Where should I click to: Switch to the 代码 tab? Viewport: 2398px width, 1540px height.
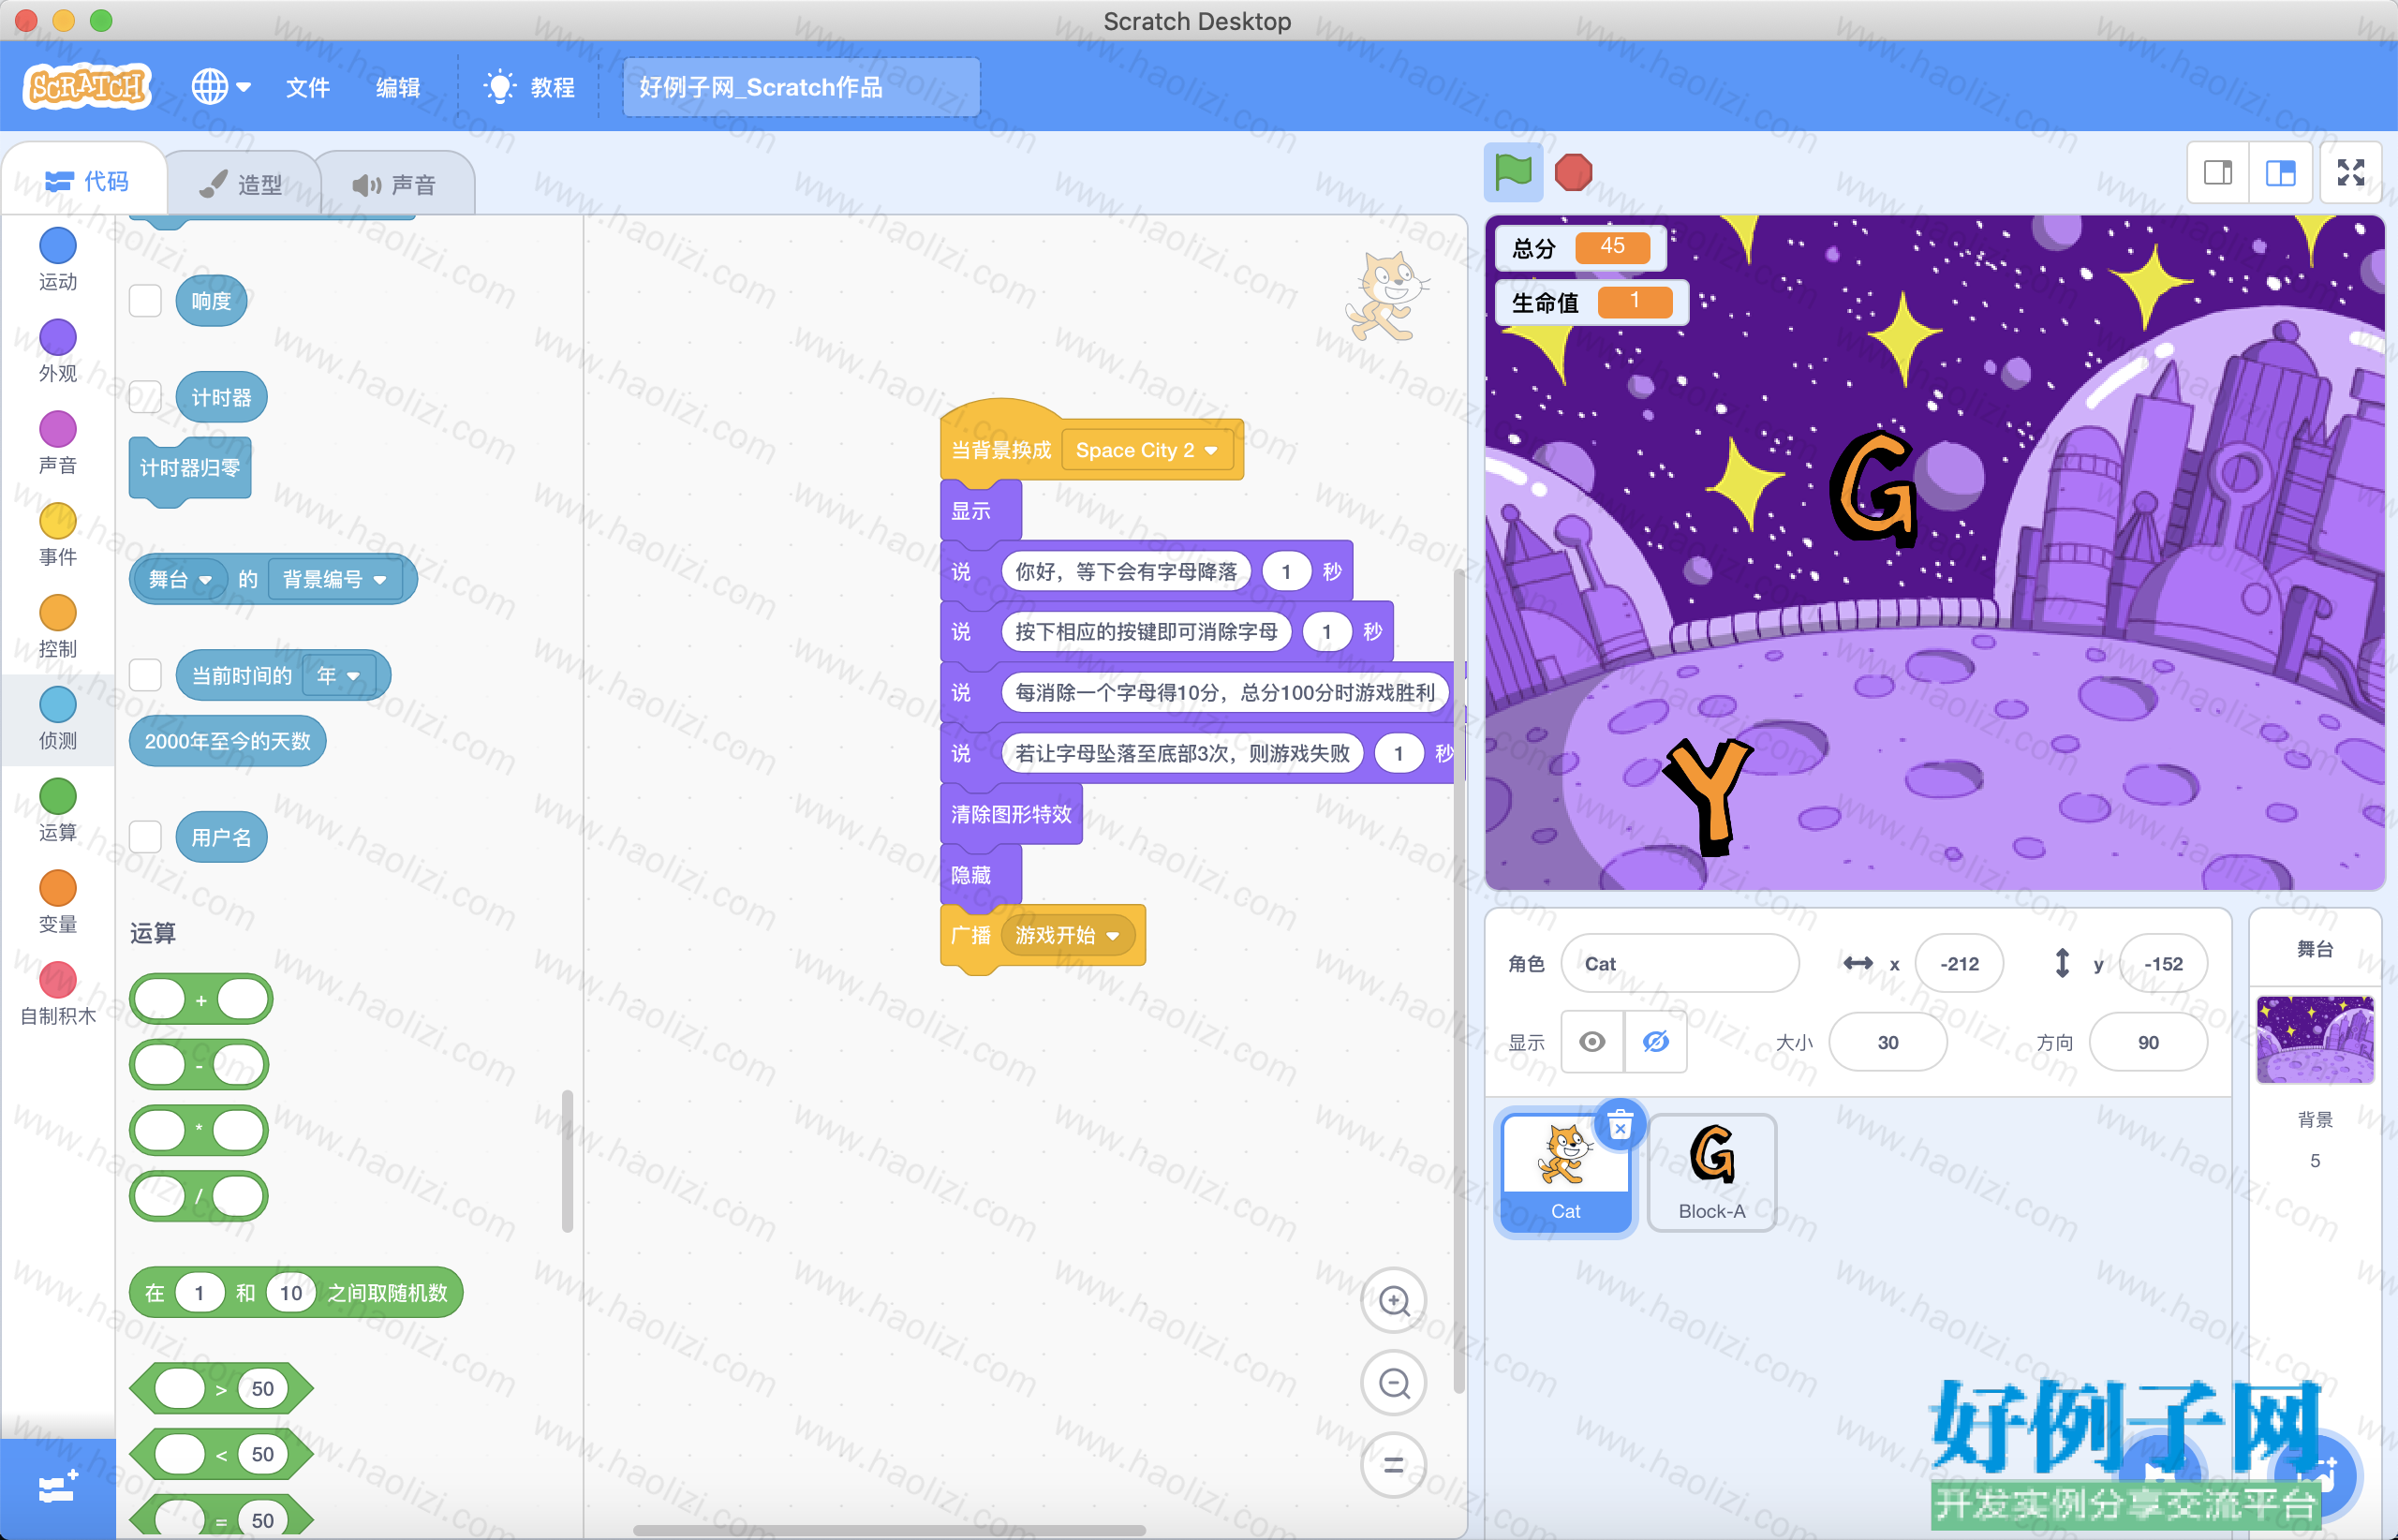[86, 181]
